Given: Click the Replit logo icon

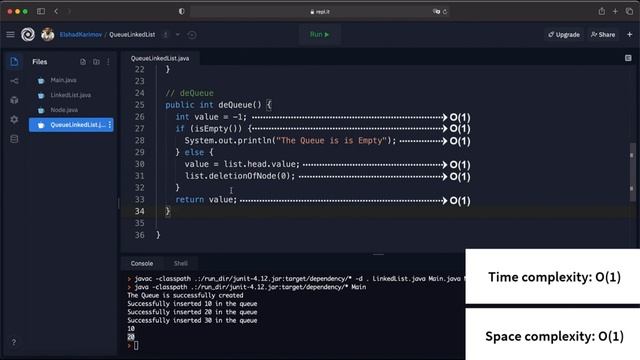Looking at the screenshot, I should (x=28, y=35).
